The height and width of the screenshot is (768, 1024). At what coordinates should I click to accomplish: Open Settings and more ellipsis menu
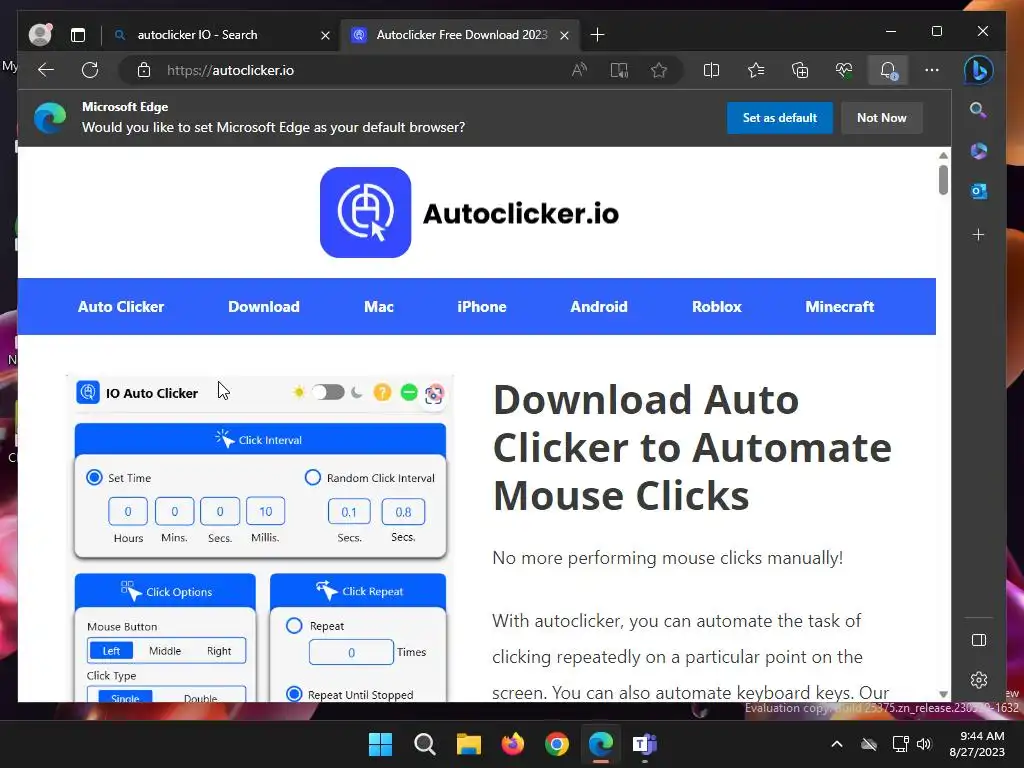tap(932, 70)
